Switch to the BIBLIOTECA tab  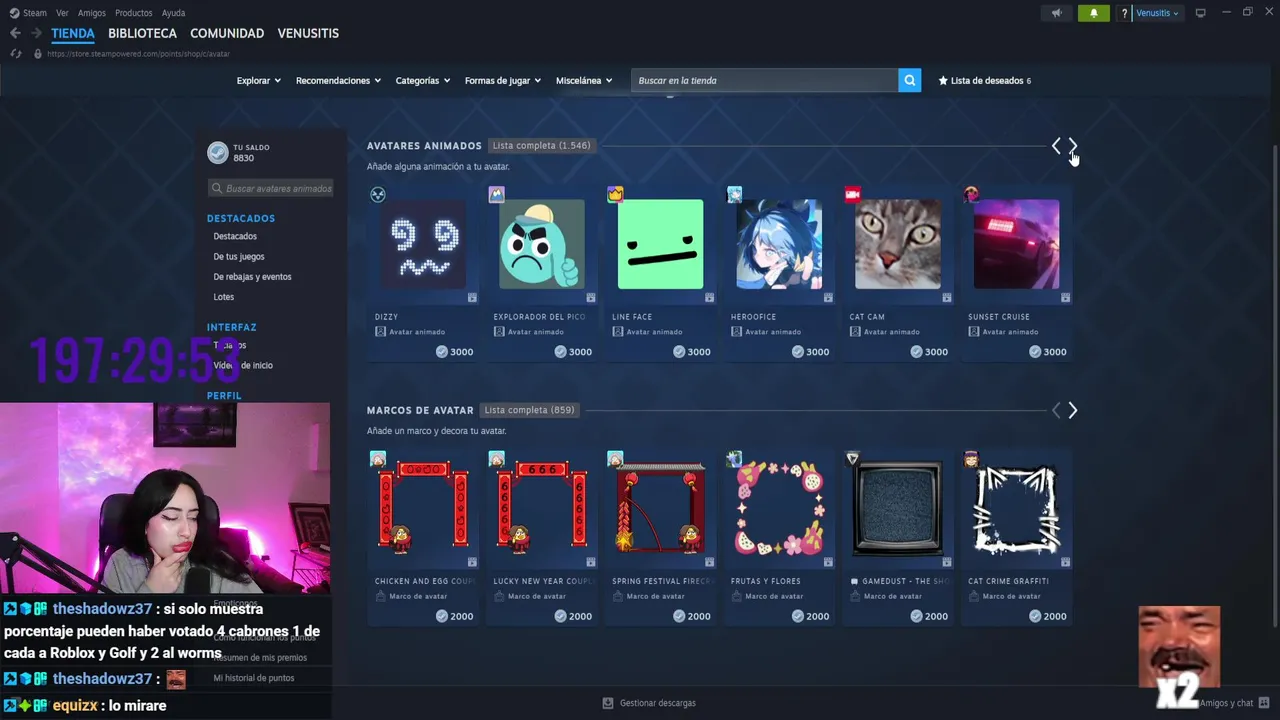click(x=142, y=33)
